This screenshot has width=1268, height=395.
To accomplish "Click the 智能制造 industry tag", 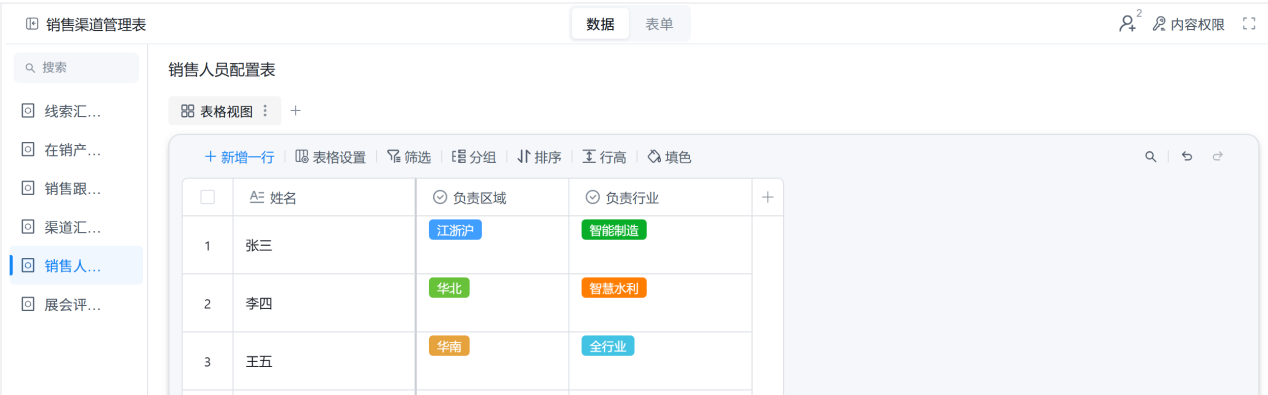I will tap(614, 230).
